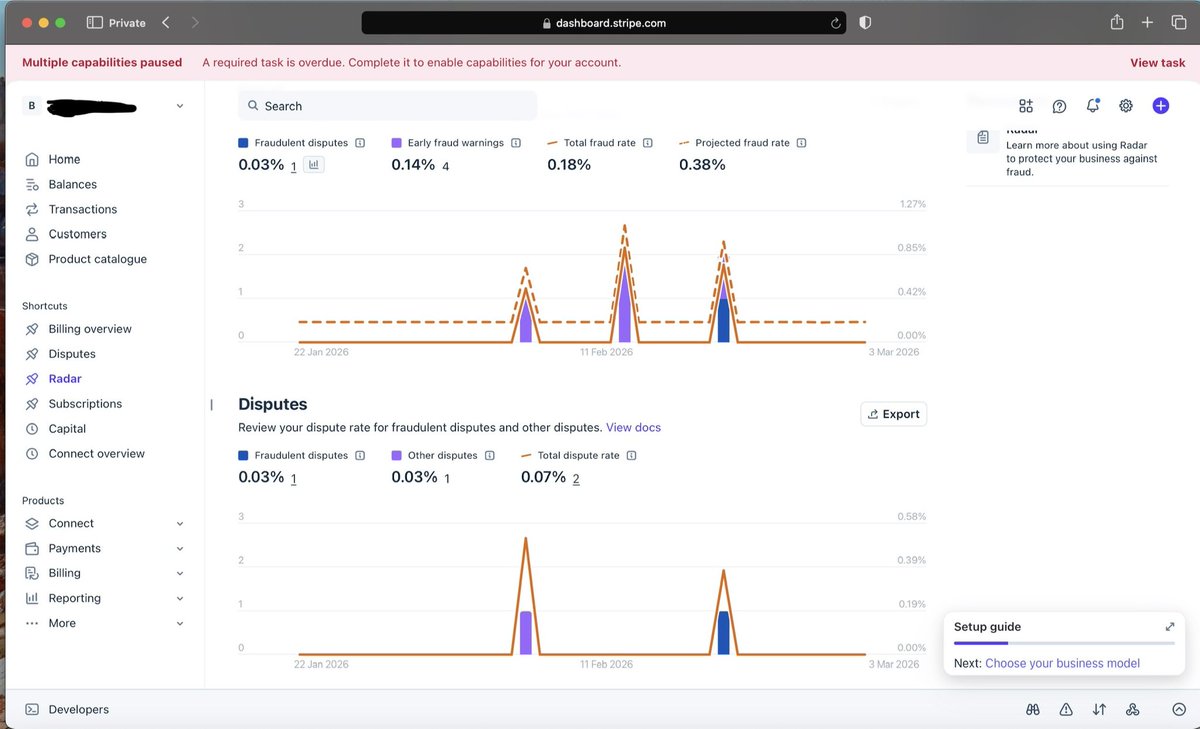Click info icon beside Projected fraud rate
Viewport: 1200px width, 729px height.
click(x=802, y=143)
